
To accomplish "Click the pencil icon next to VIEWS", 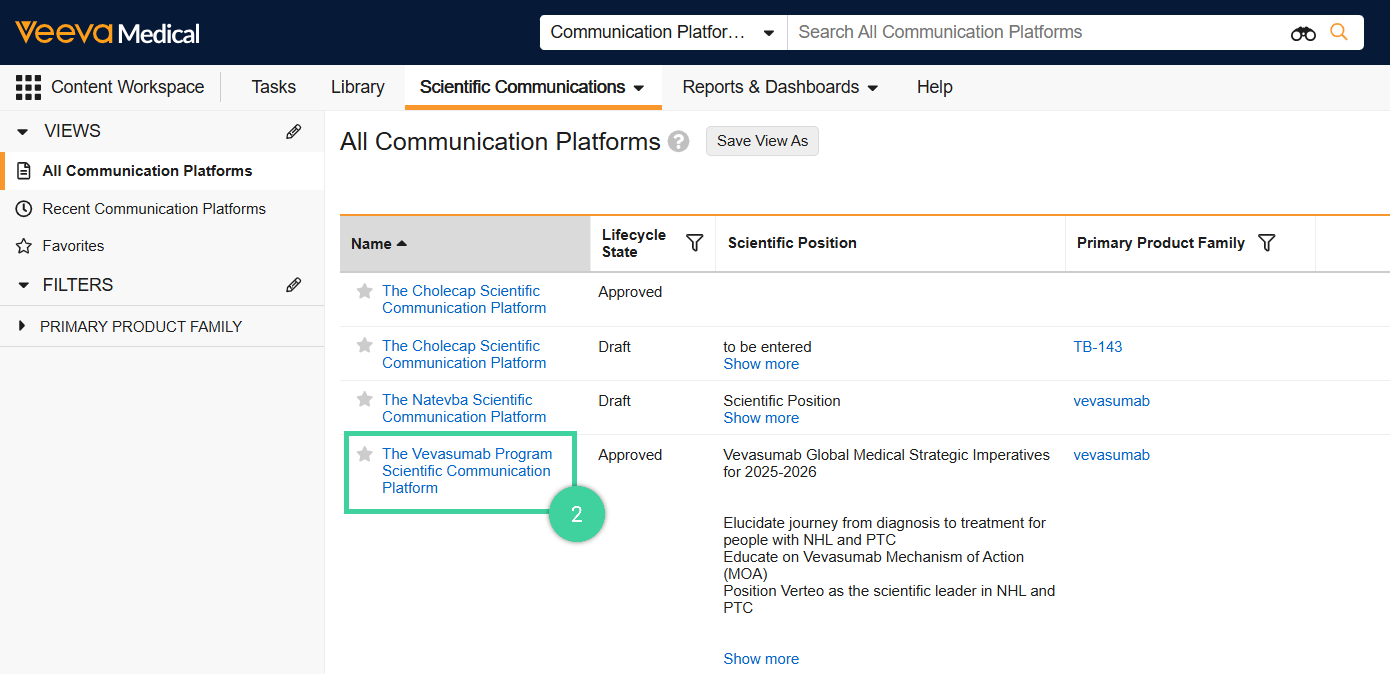I will (x=293, y=130).
